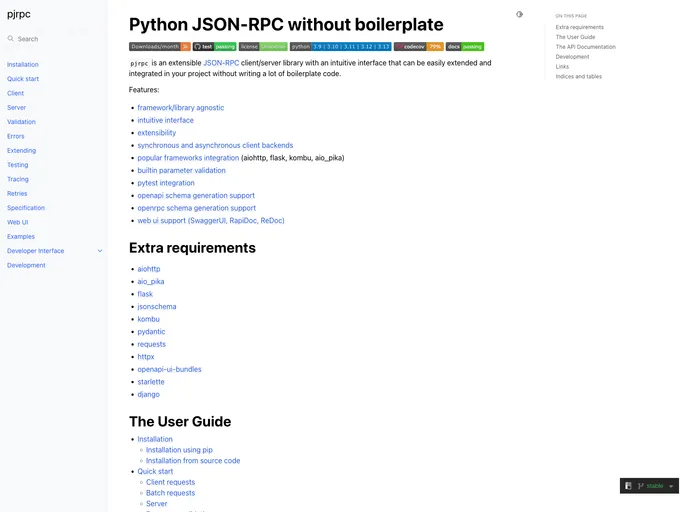This screenshot has width=688, height=512.
Task: Jump to The API Documentation in page contents
Action: pos(586,47)
